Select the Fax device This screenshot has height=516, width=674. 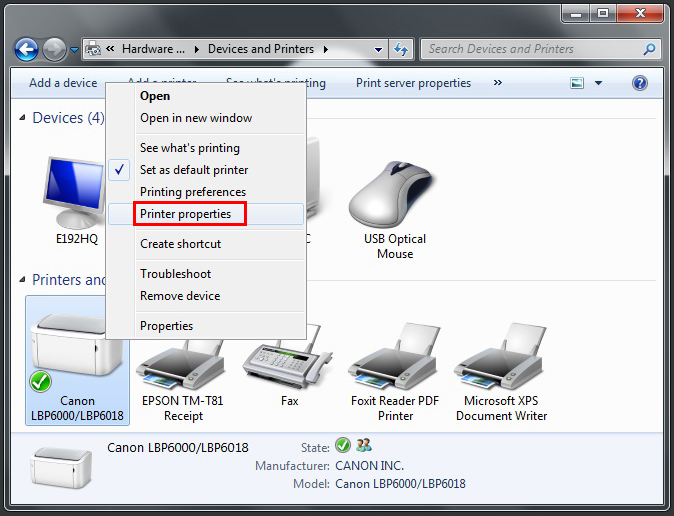(289, 368)
